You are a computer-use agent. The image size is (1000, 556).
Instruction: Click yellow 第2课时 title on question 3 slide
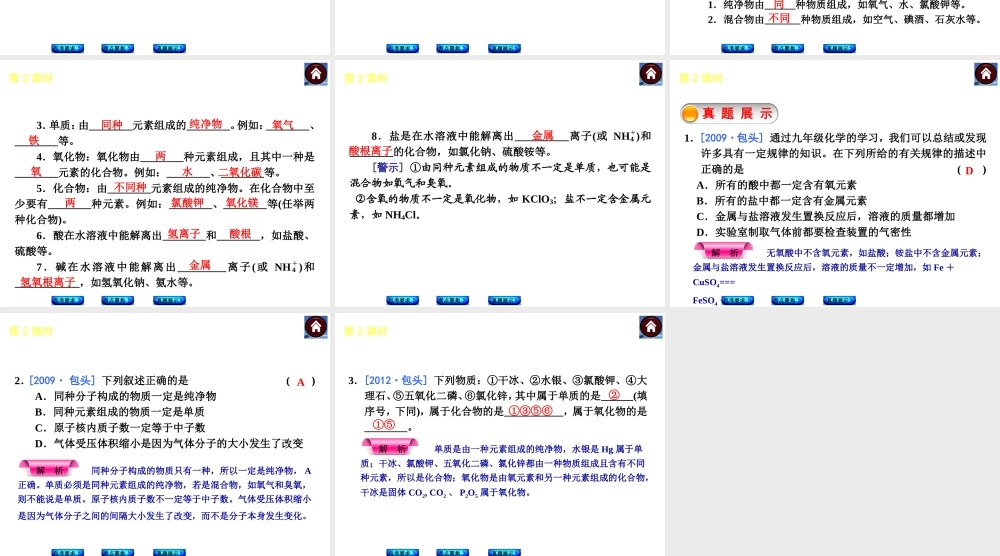click(365, 331)
